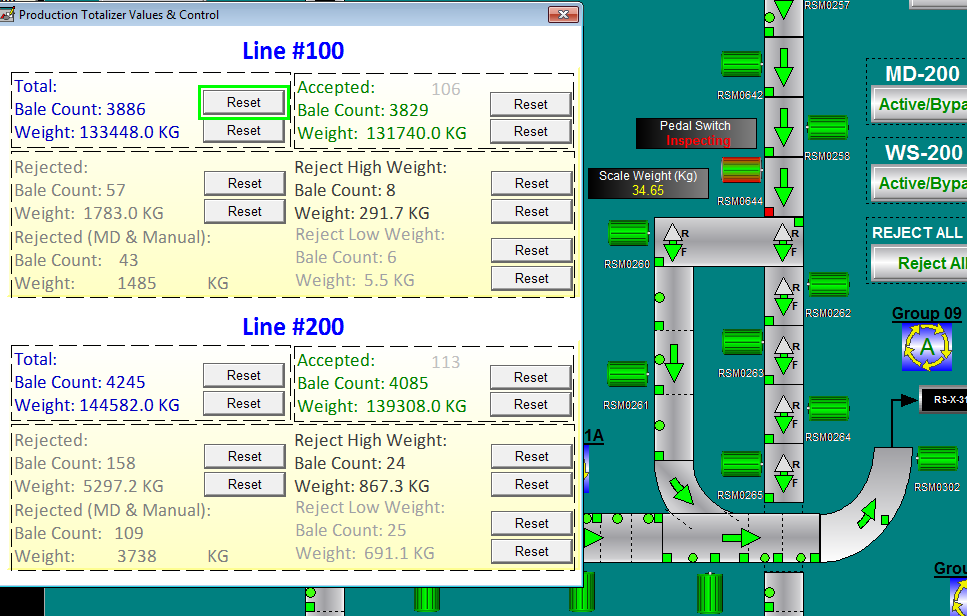Reset Line #200 Rejected Weight 5297.2 KG

[x=245, y=484]
